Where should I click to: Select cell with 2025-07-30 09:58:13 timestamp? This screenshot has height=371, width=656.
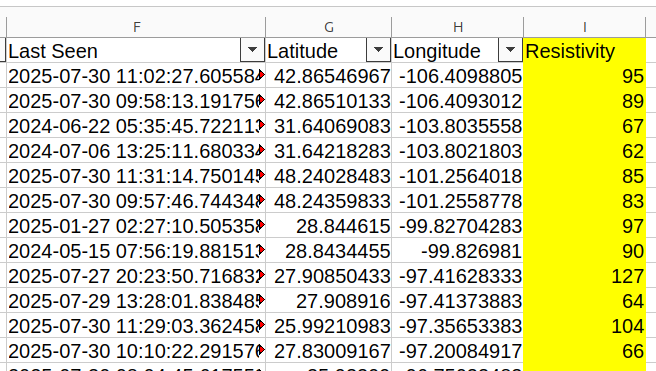136,101
